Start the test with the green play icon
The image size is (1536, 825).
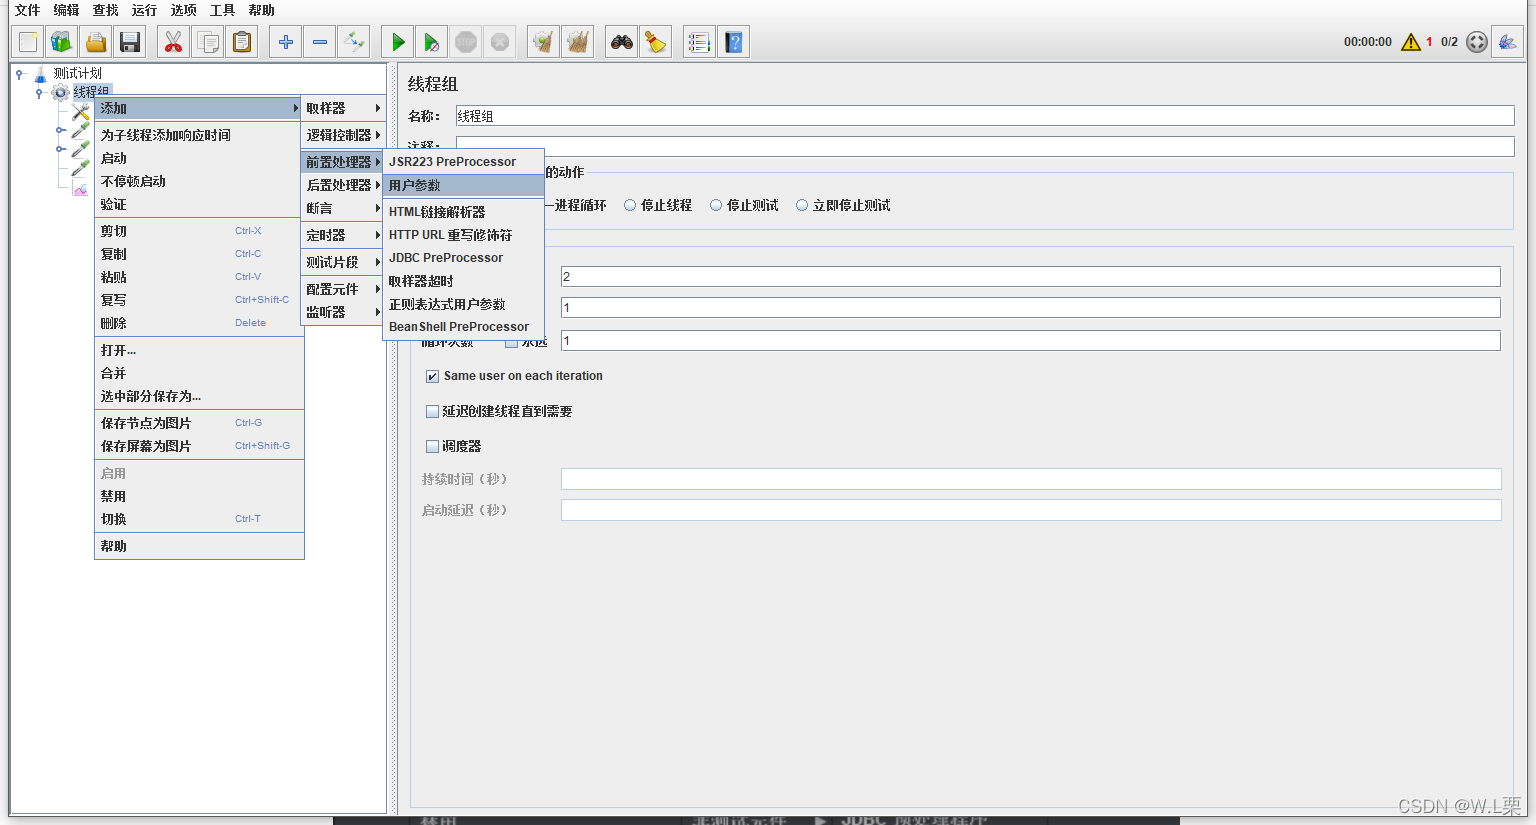click(398, 42)
